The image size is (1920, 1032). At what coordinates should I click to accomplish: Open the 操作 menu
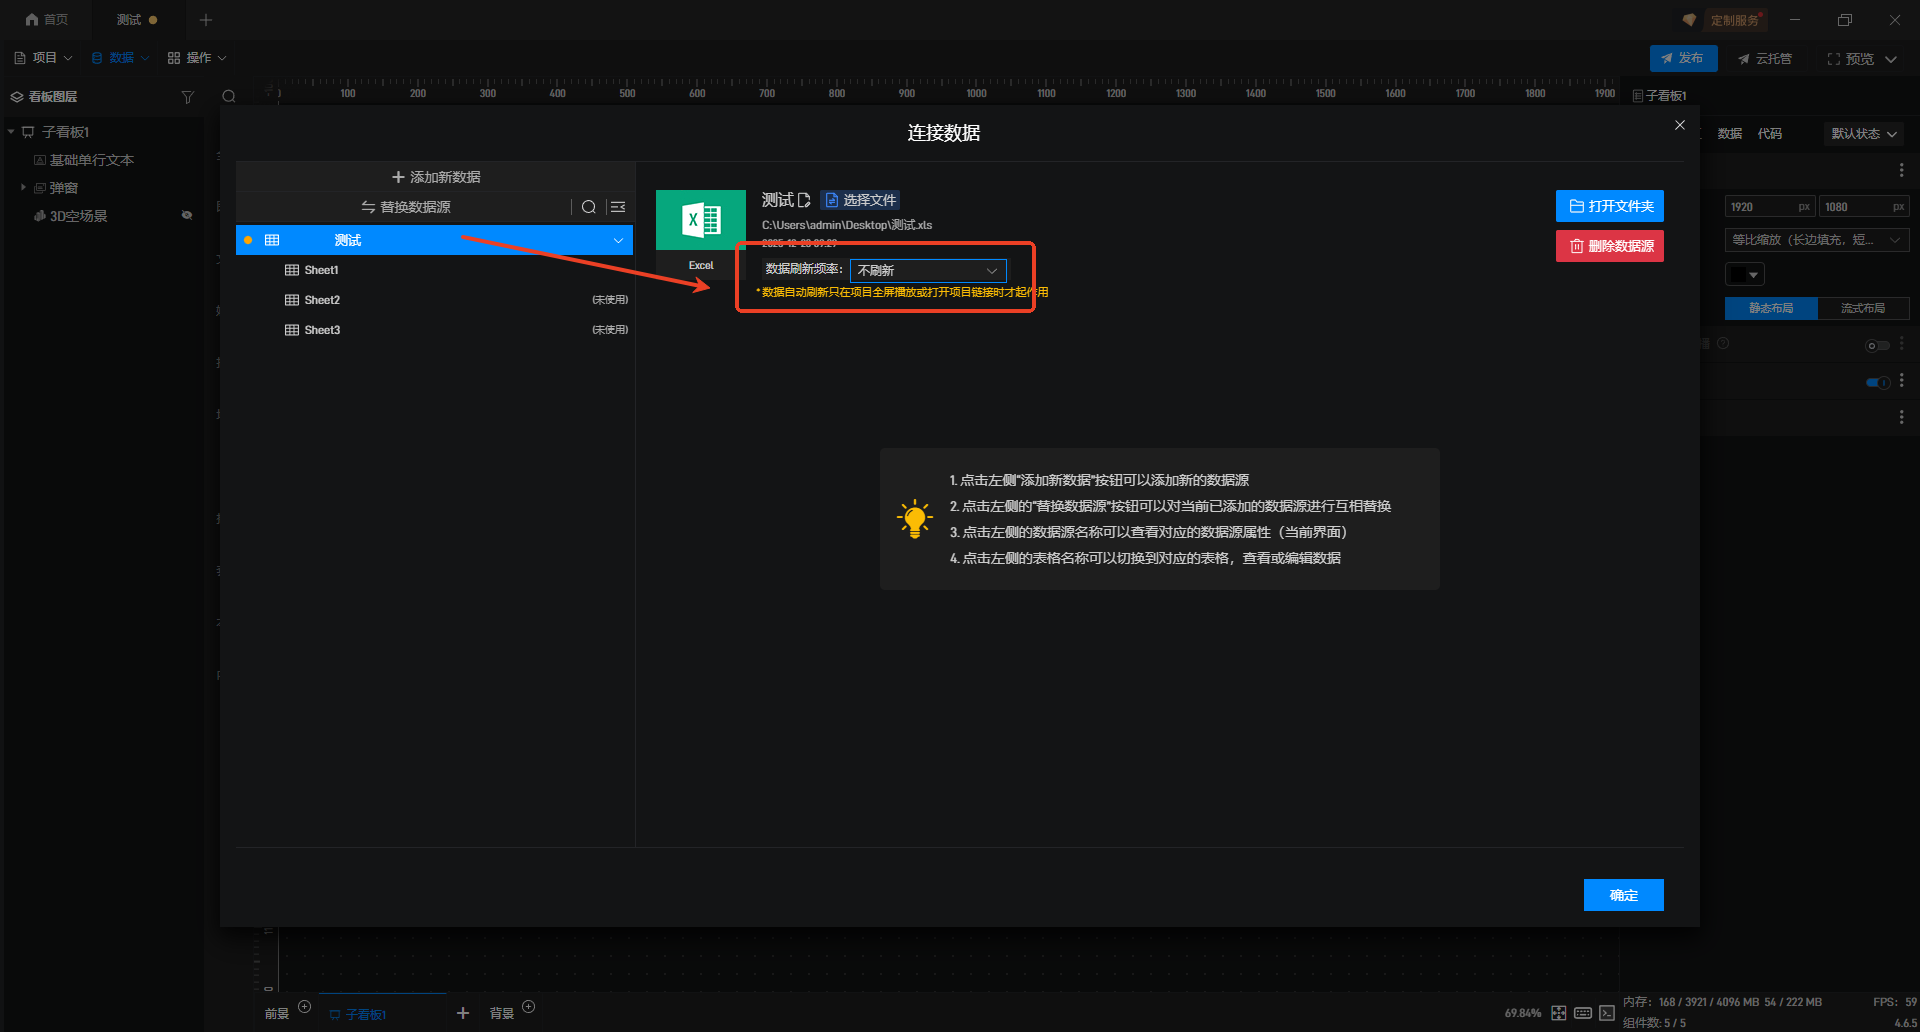197,58
